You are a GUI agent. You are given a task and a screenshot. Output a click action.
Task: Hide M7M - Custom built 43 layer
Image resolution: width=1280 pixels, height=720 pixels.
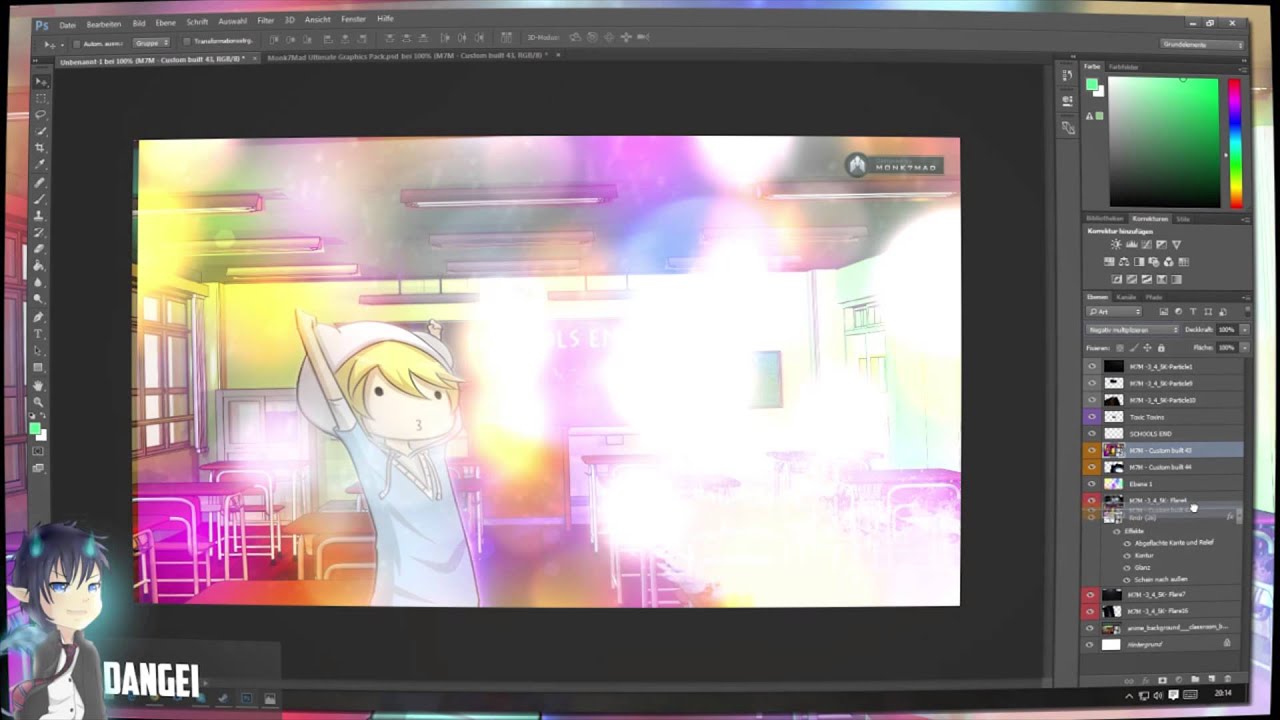point(1092,450)
